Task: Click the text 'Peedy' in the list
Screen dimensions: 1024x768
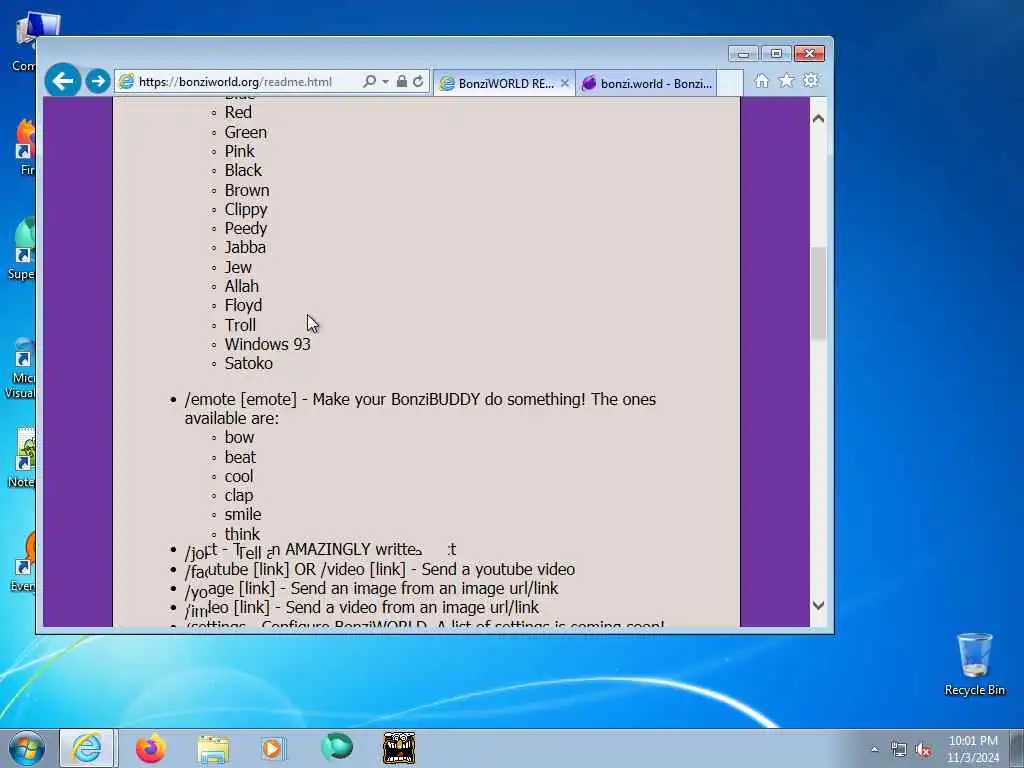Action: click(246, 229)
